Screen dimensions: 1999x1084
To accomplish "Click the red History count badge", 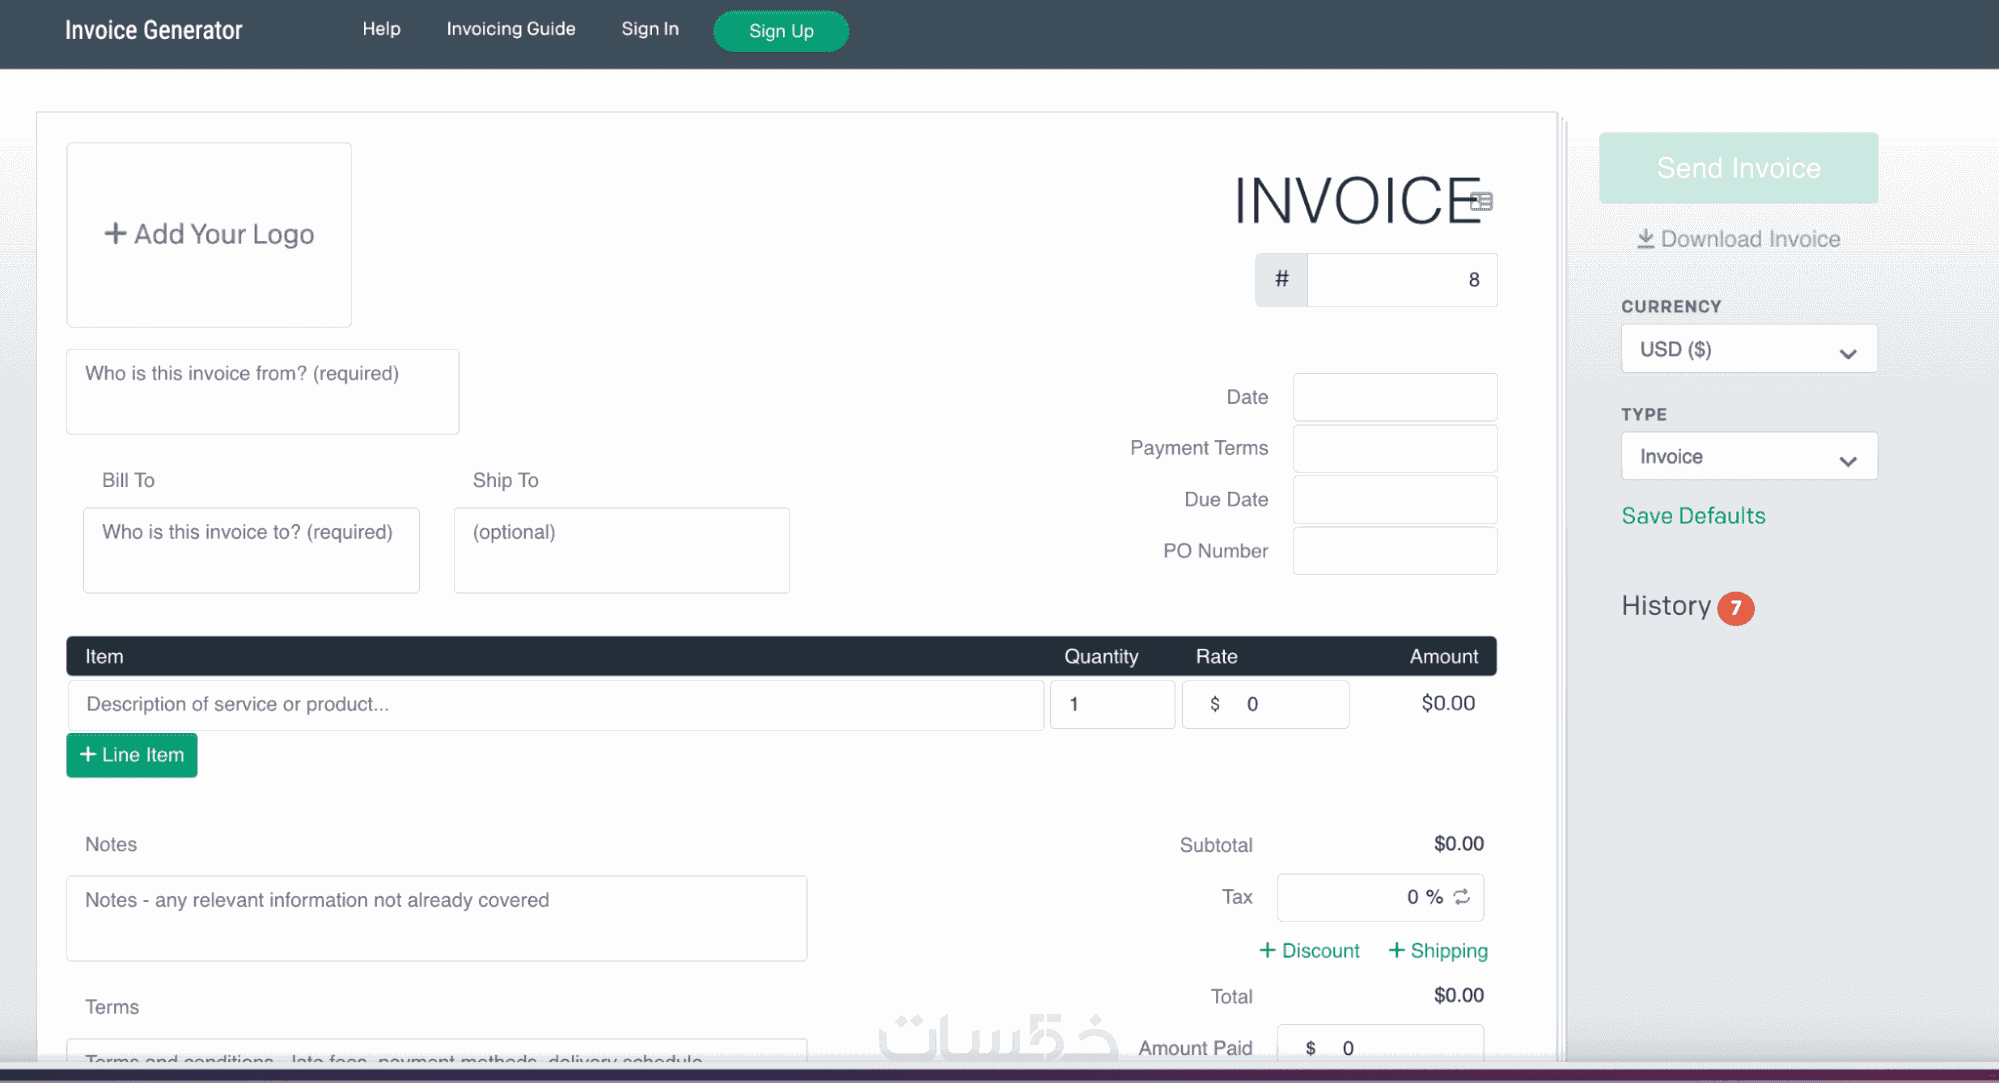I will (1735, 608).
